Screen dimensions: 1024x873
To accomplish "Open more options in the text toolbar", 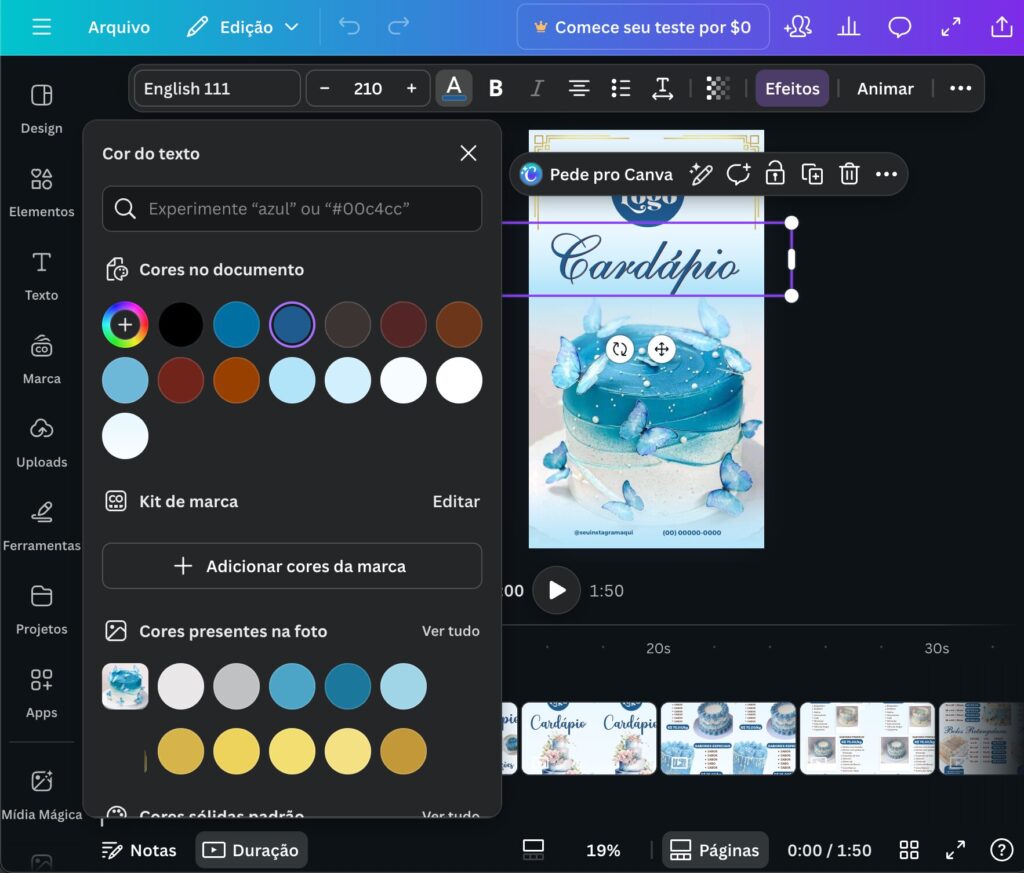I will coord(960,88).
